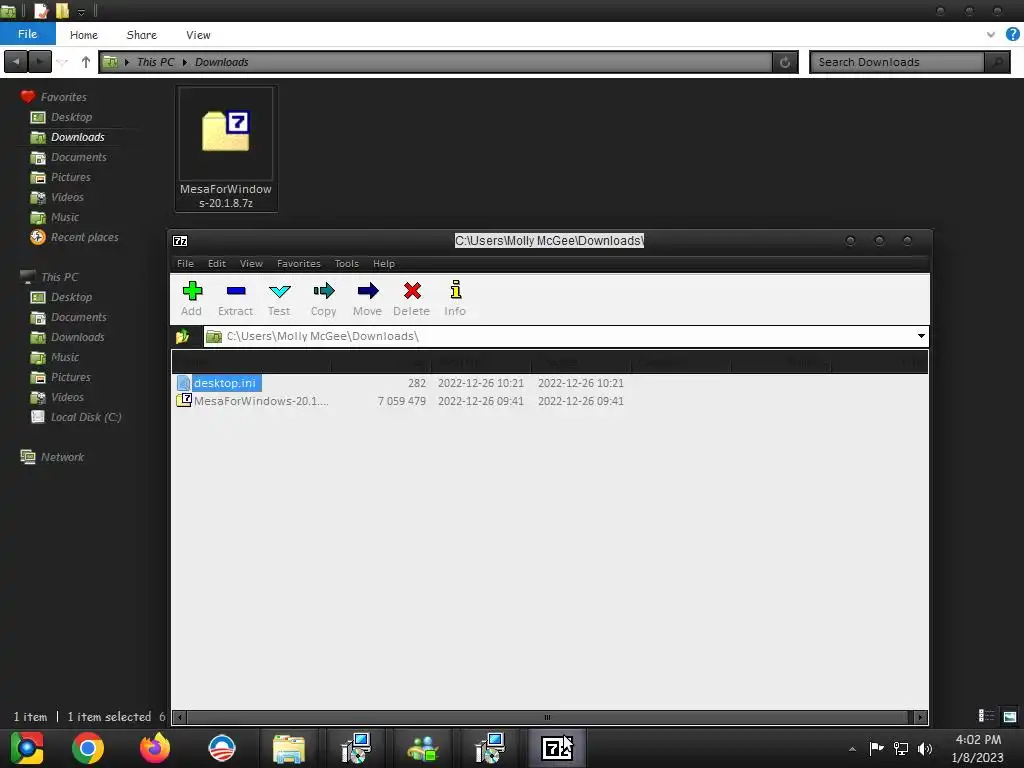This screenshot has width=1024, height=768.
Task: Refresh the Explorer Downloads folder
Action: pyautogui.click(x=785, y=62)
